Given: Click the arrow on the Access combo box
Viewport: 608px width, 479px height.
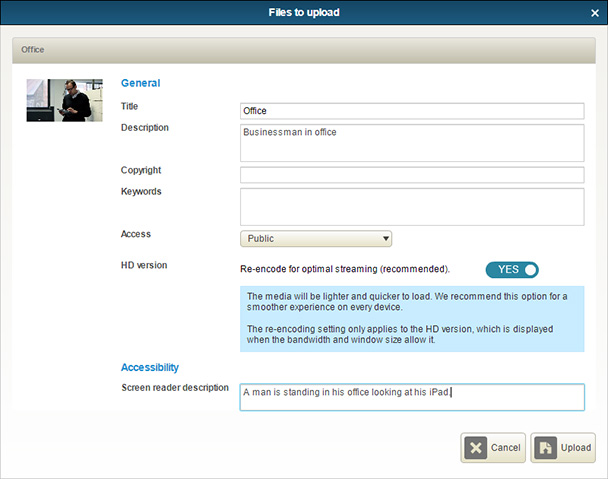Looking at the screenshot, I should point(386,238).
